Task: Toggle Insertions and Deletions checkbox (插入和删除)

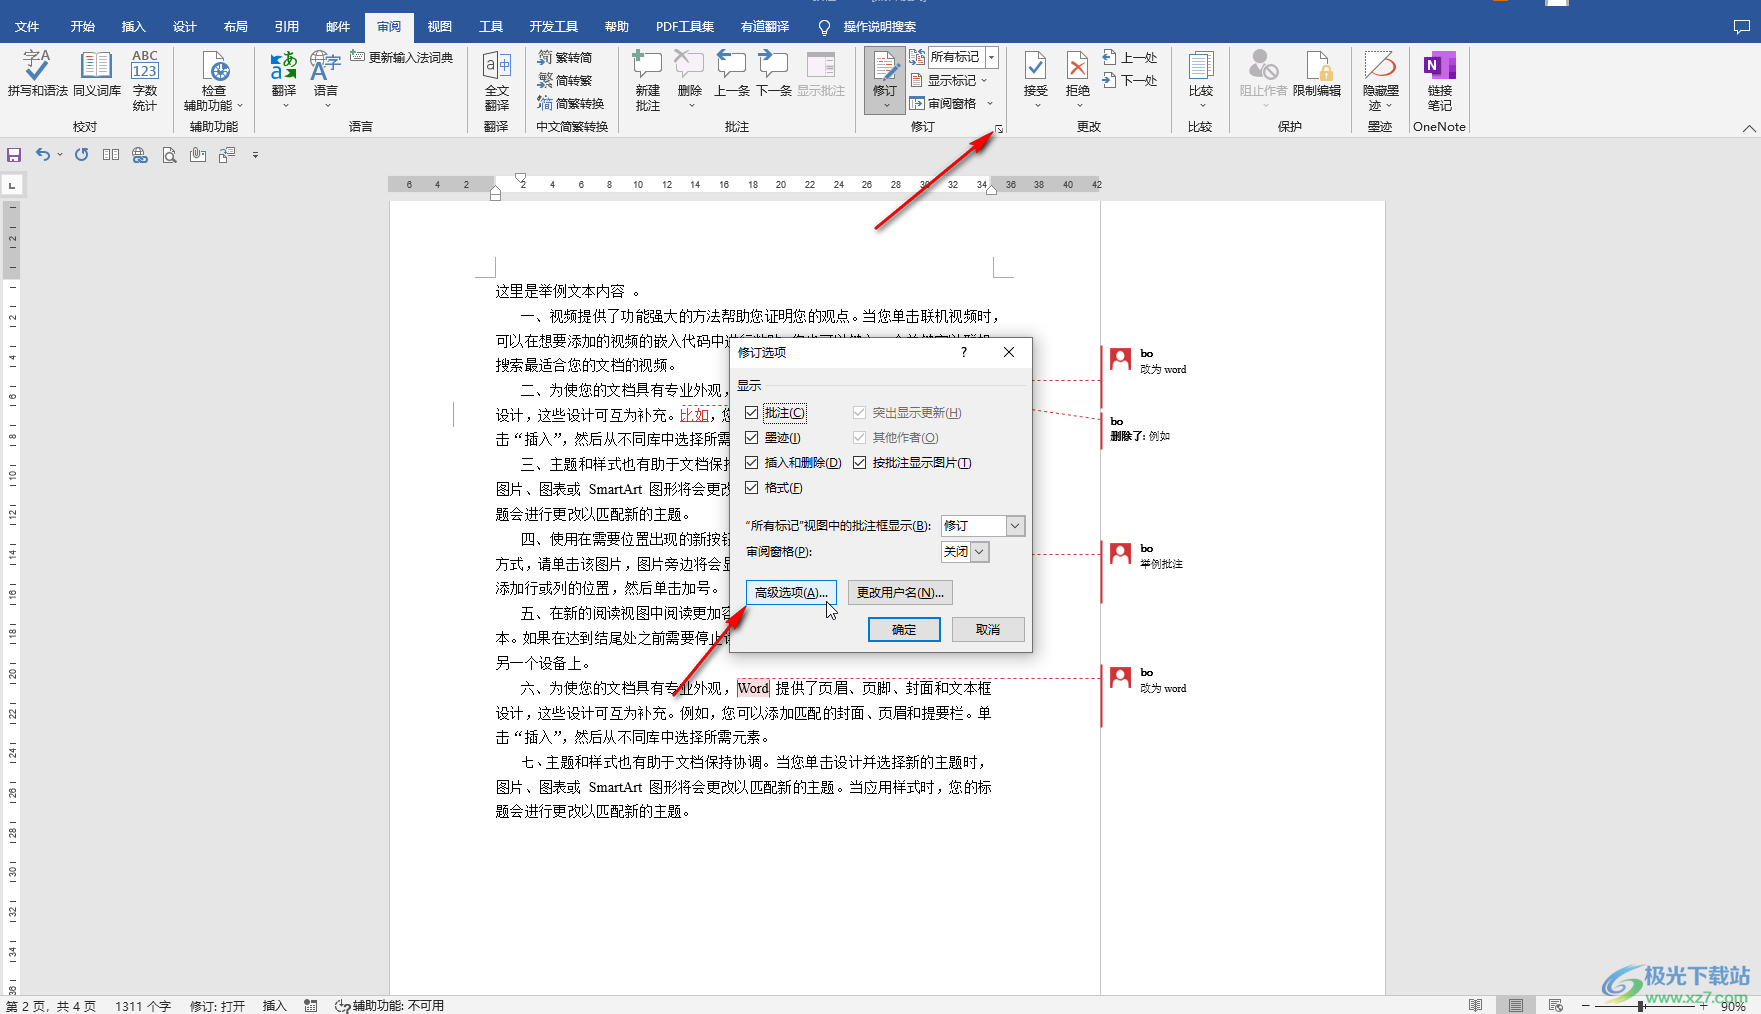Action: tap(752, 463)
